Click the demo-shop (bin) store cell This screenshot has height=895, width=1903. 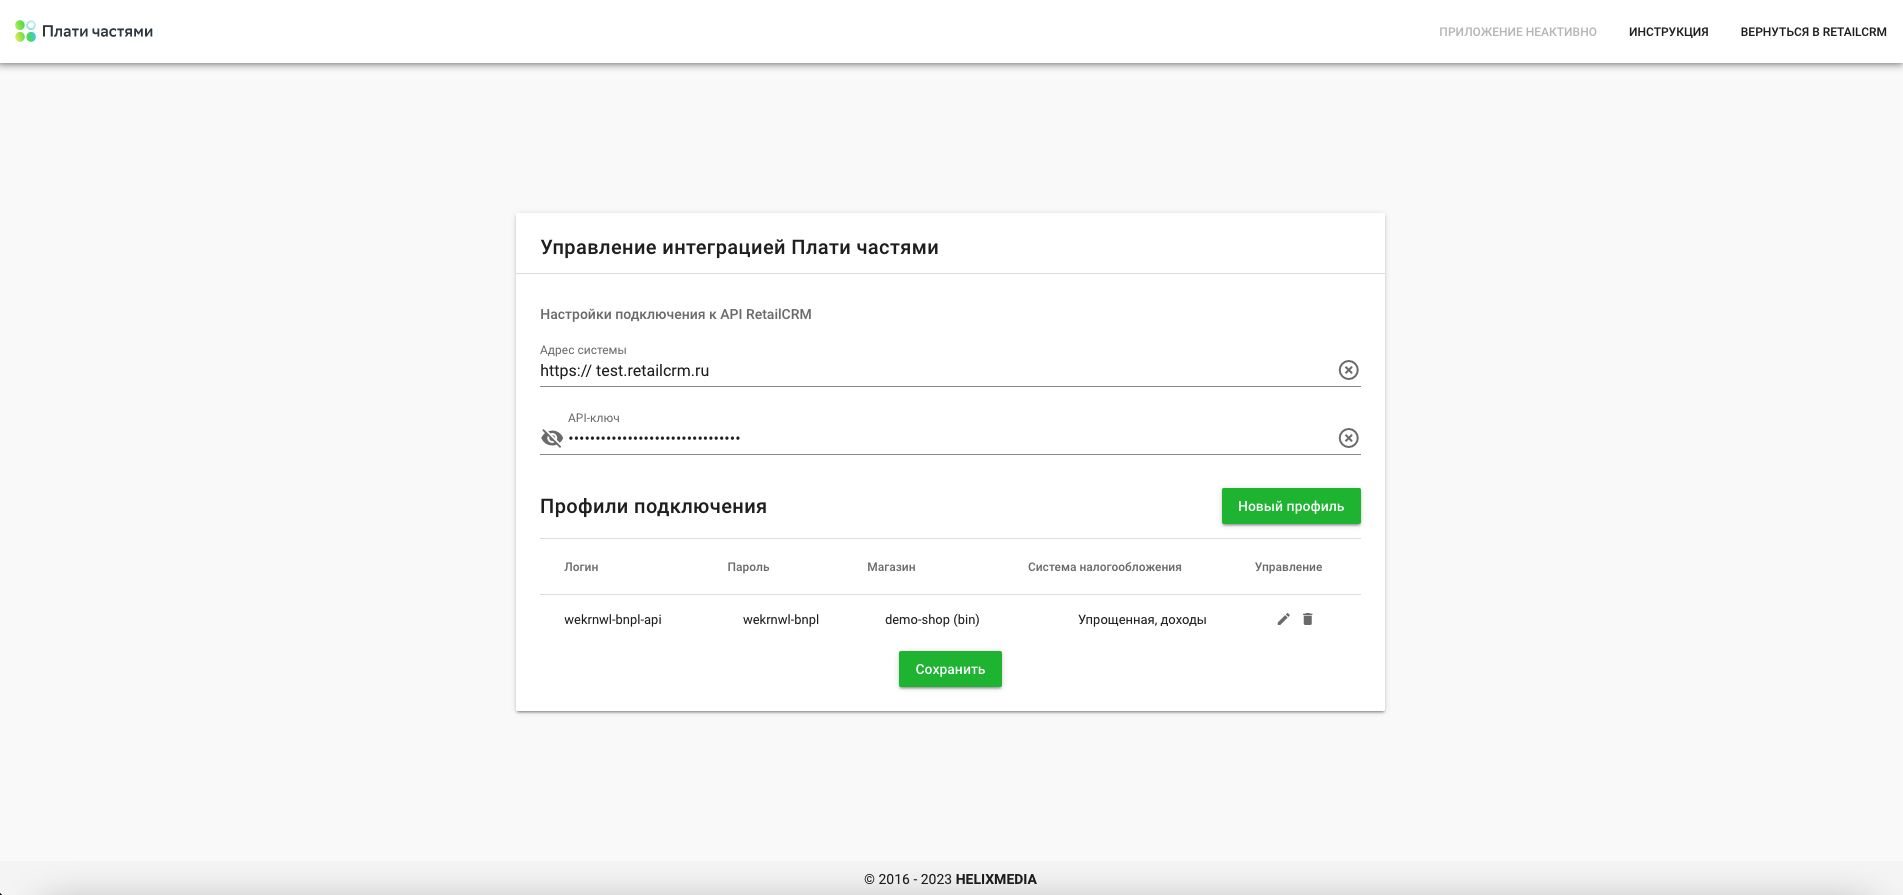[932, 620]
